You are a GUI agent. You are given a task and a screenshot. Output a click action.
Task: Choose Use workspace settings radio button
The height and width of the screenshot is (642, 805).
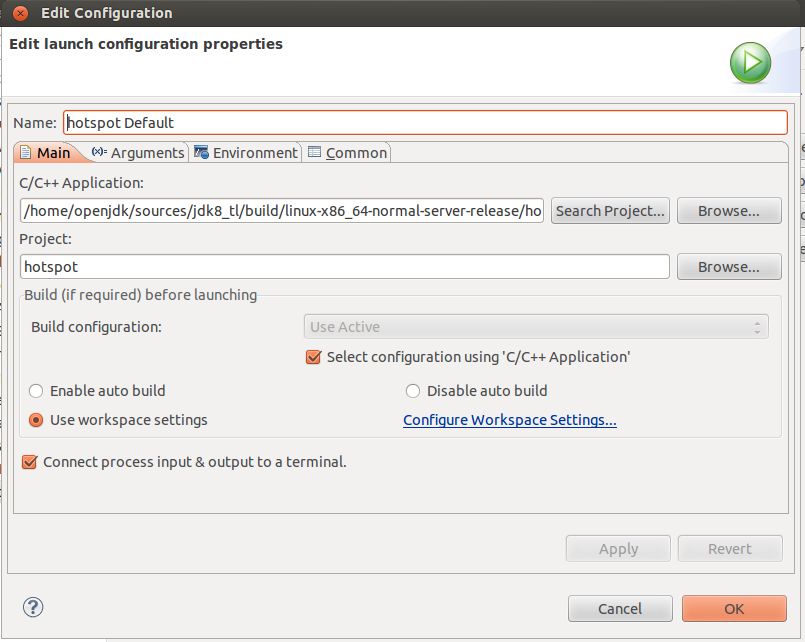[36, 420]
